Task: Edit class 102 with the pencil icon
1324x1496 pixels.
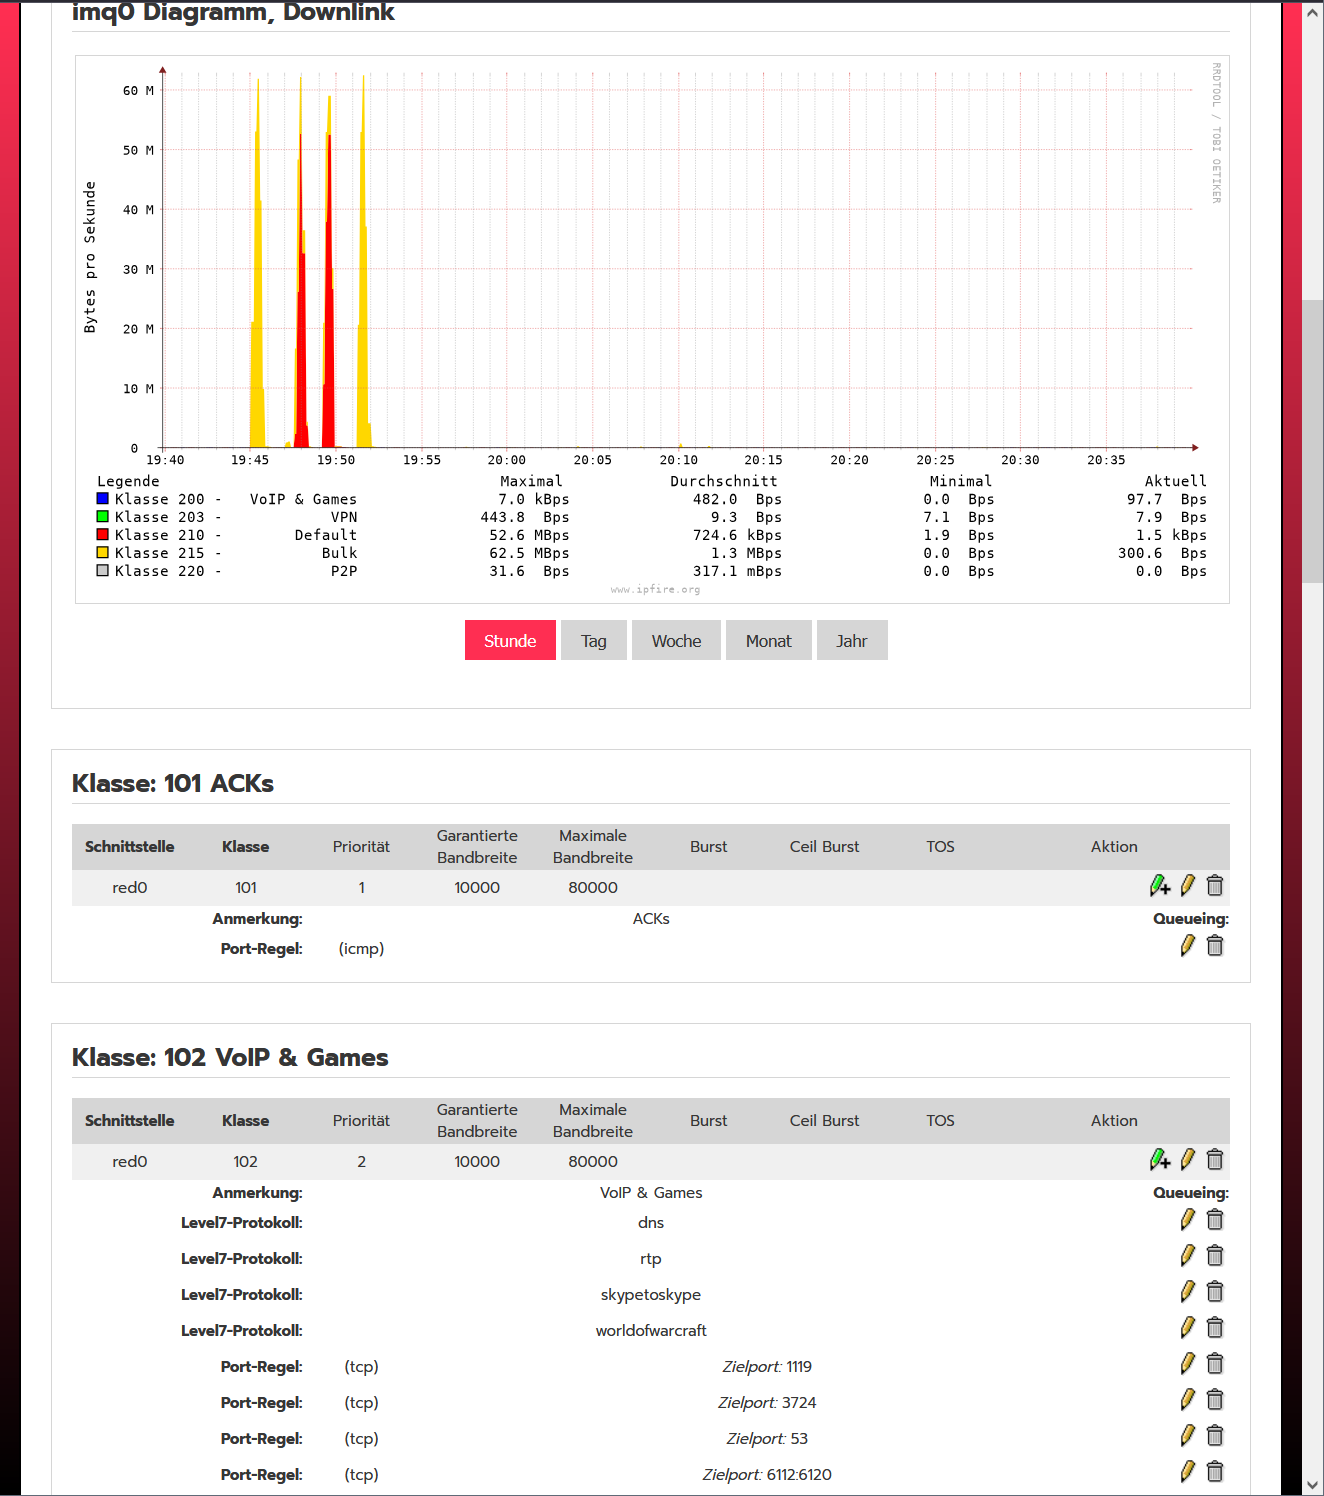Action: coord(1188,1159)
